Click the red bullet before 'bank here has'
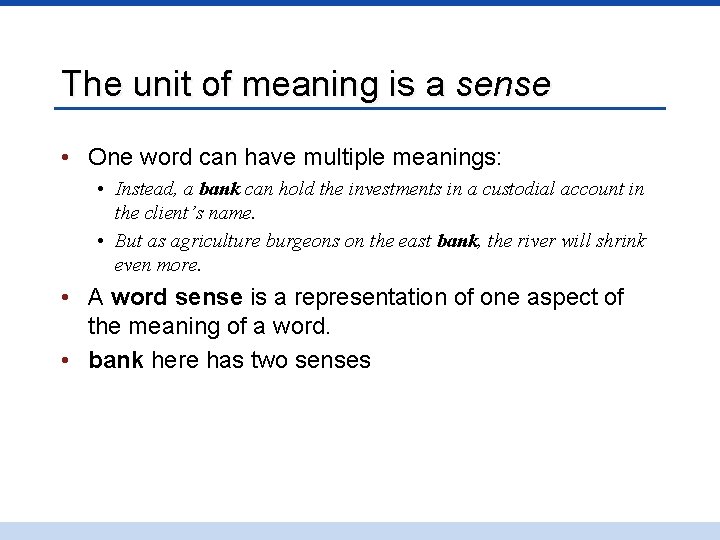This screenshot has width=720, height=540. [65, 360]
